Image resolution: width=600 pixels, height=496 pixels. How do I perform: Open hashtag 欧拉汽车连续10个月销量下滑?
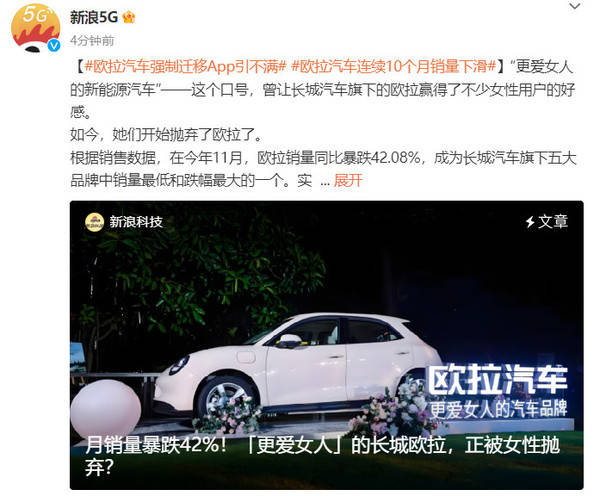pyautogui.click(x=394, y=67)
